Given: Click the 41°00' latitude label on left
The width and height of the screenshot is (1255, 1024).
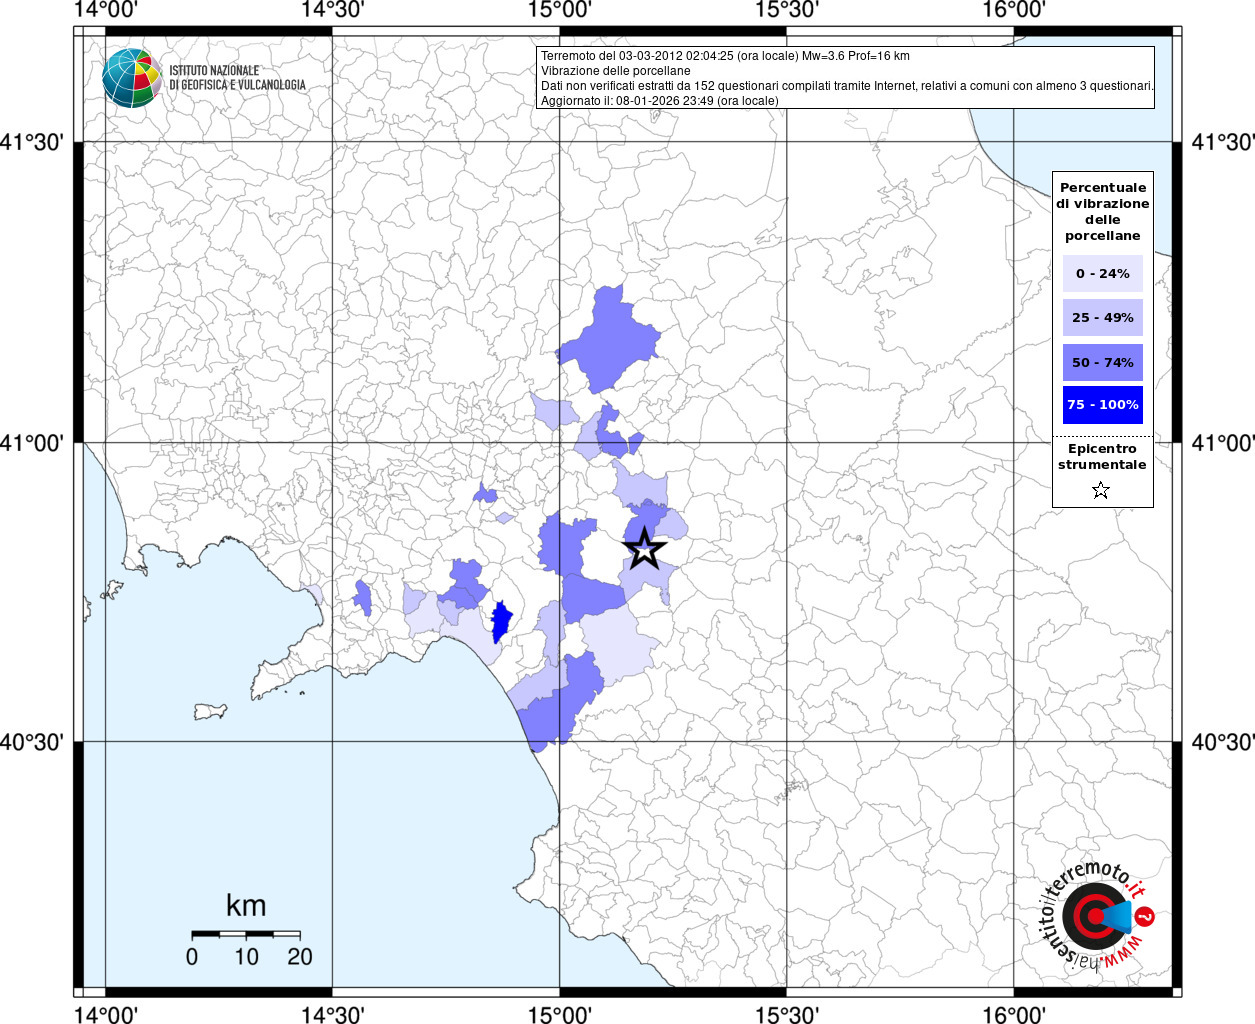Looking at the screenshot, I should coord(38,442).
